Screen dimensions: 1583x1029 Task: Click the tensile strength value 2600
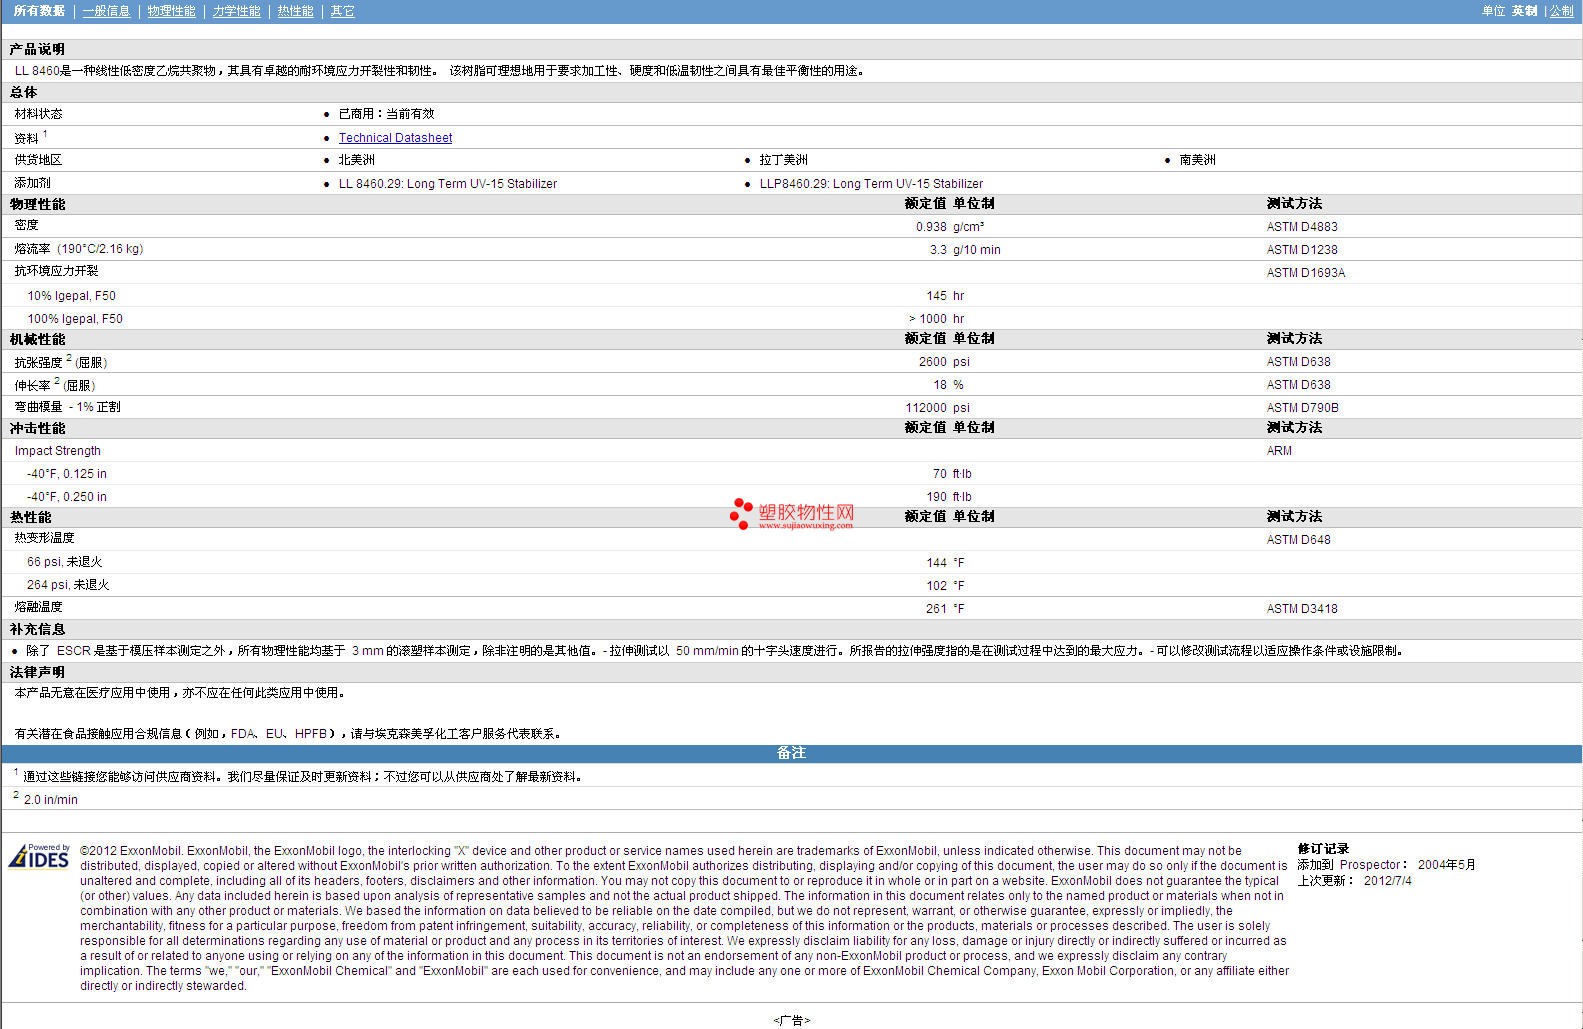pos(933,362)
